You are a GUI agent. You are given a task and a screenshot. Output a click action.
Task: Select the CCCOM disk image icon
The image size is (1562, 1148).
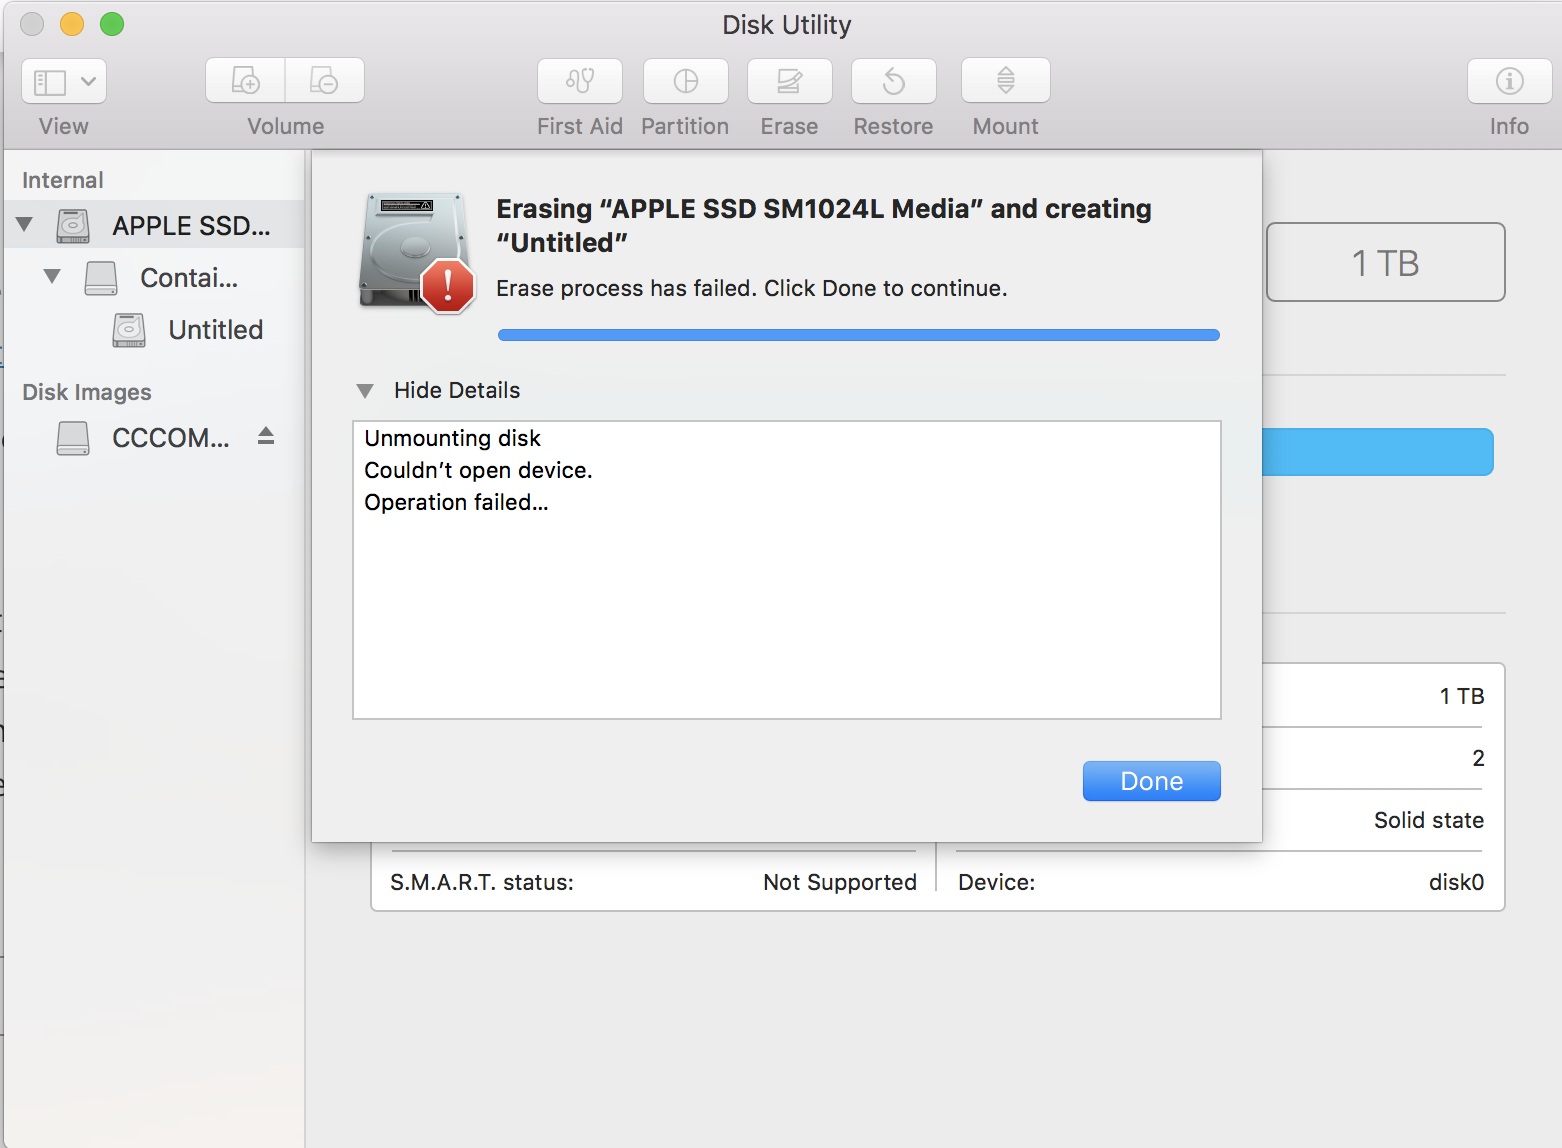[x=73, y=438]
